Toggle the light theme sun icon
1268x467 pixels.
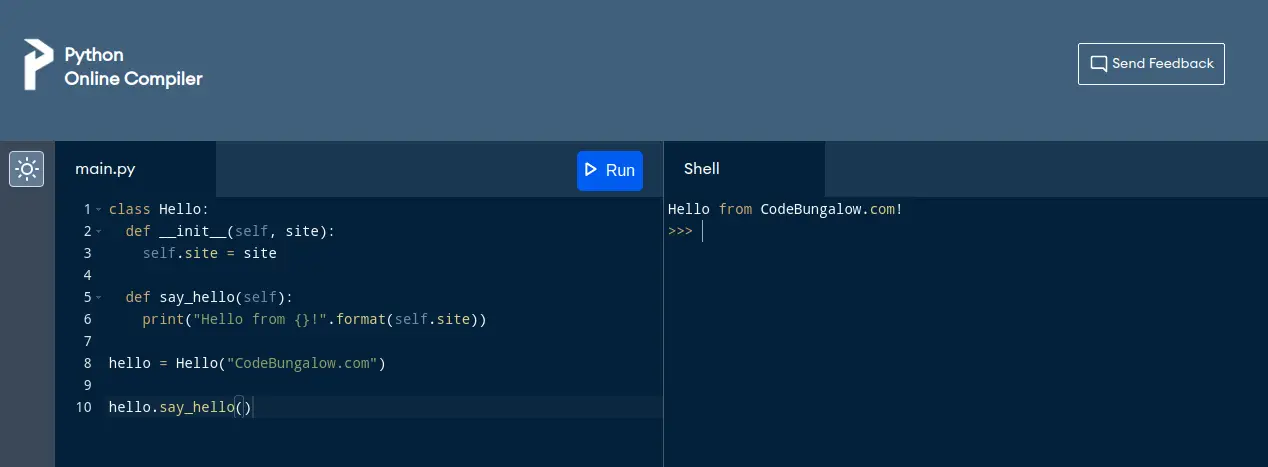coord(26,169)
